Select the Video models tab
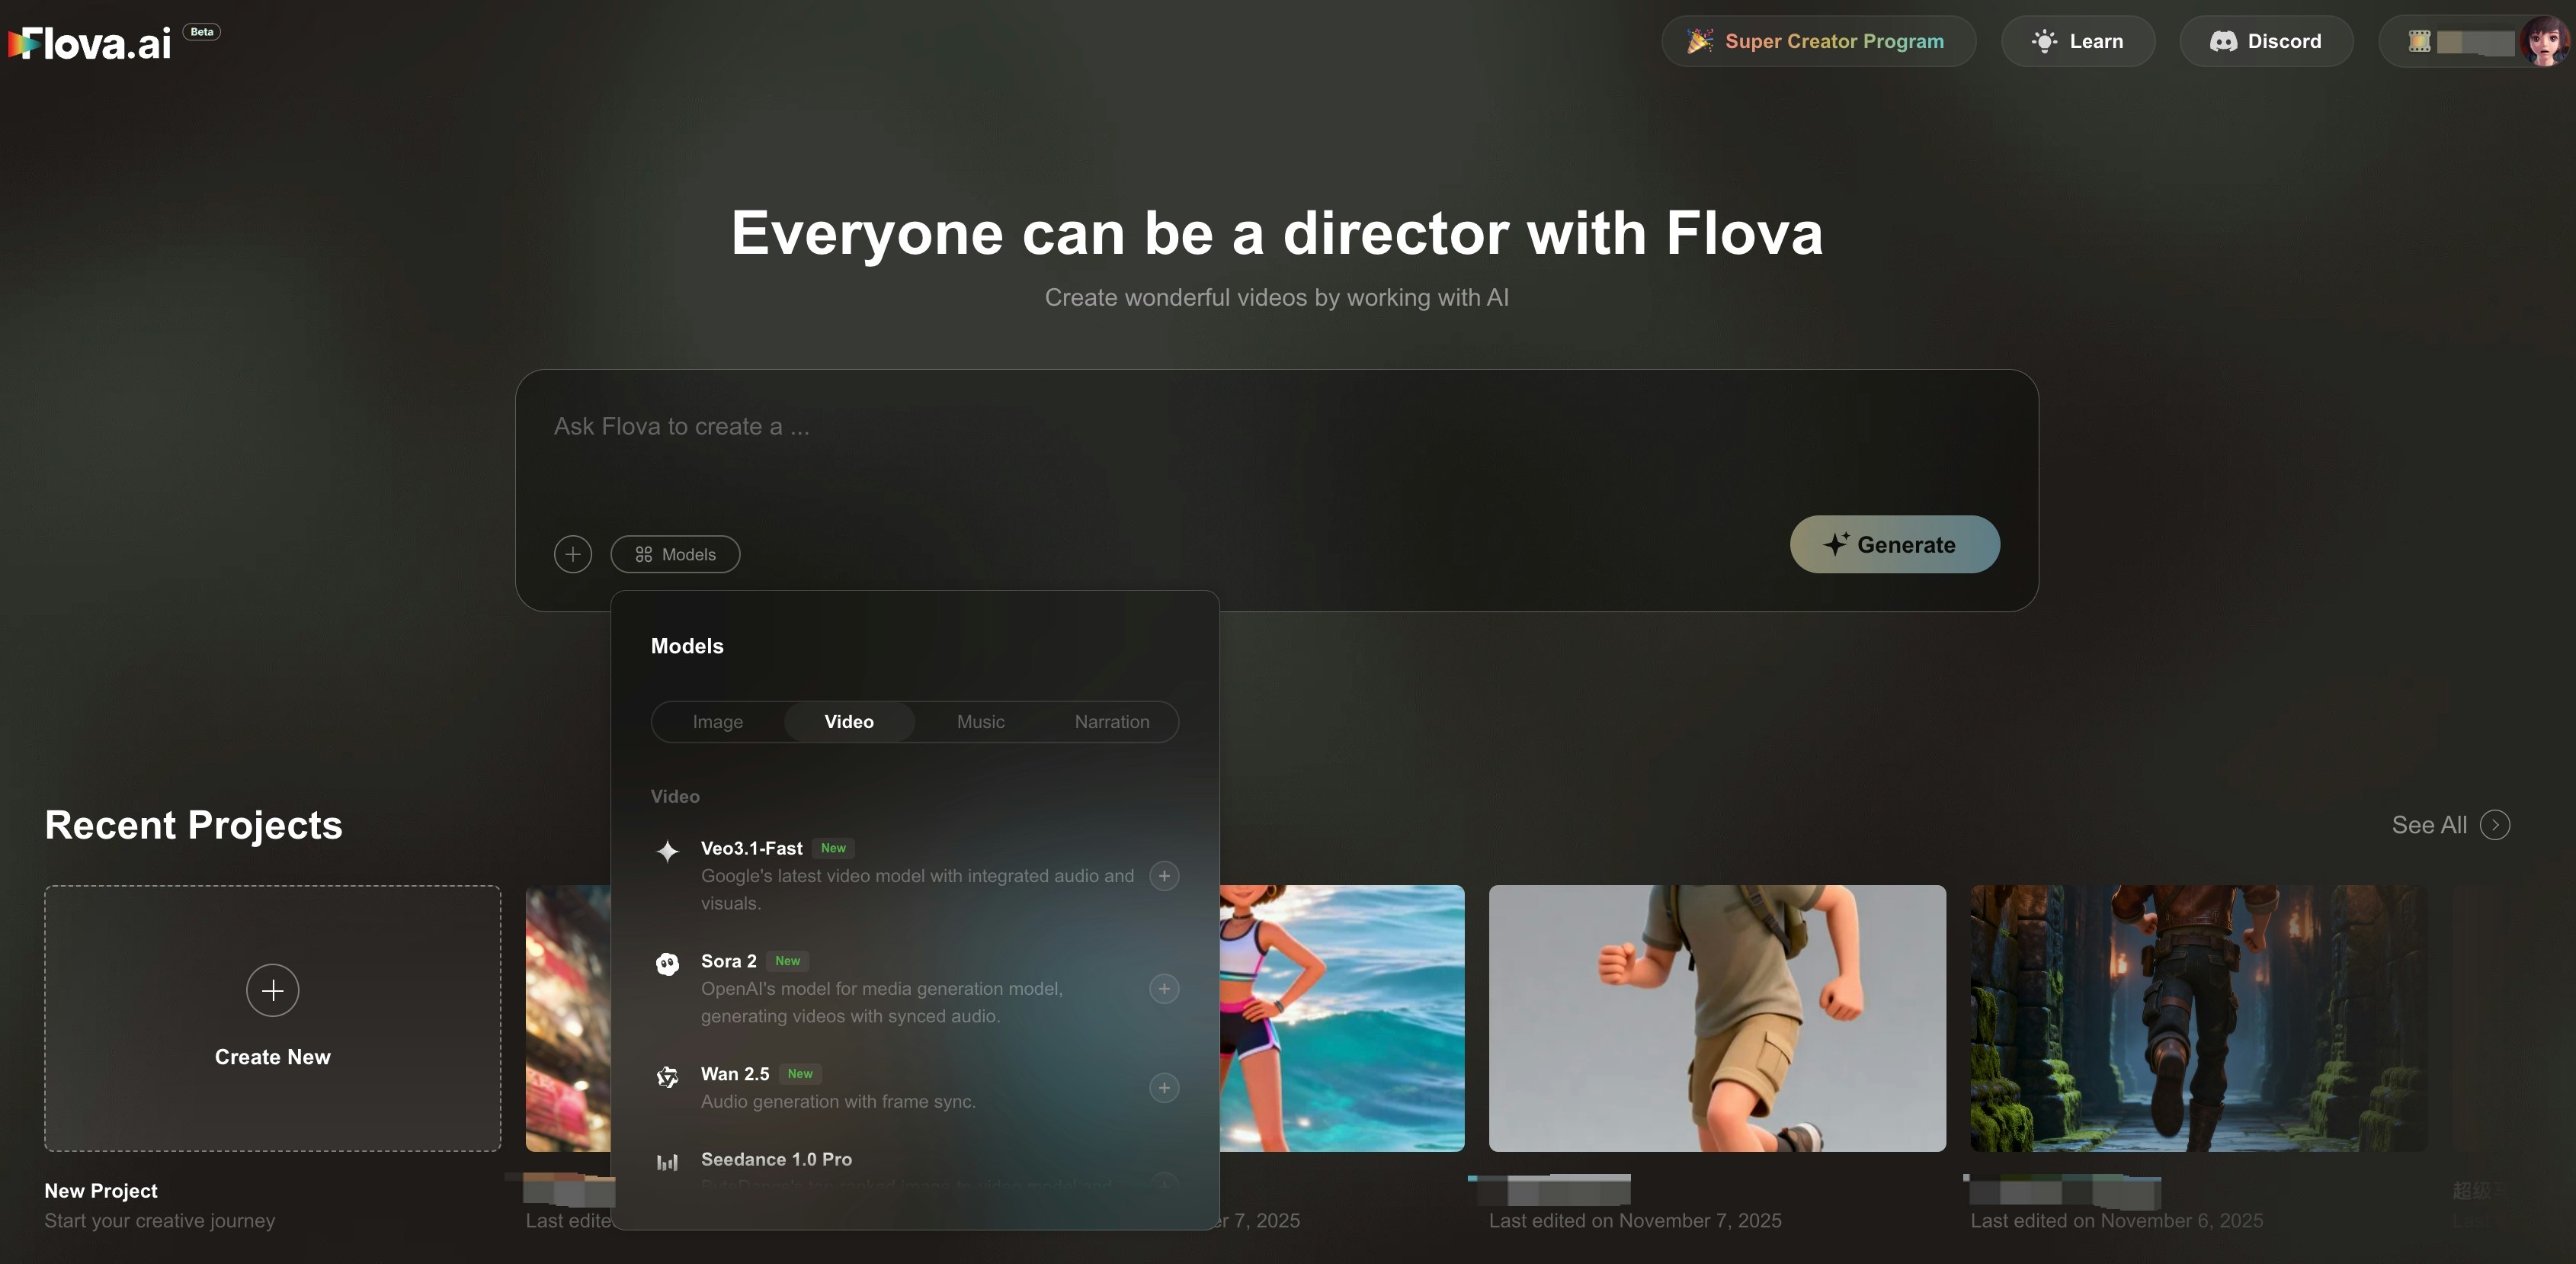2576x1264 pixels. (849, 721)
